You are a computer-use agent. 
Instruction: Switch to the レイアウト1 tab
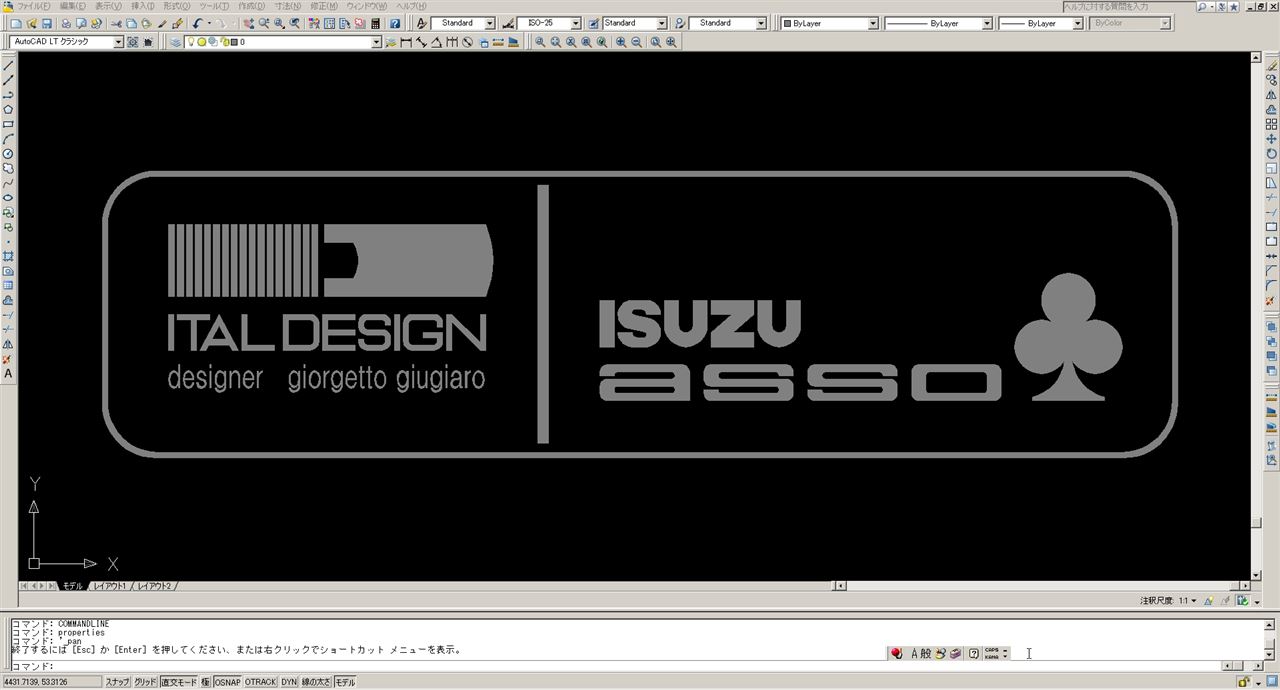pos(110,586)
